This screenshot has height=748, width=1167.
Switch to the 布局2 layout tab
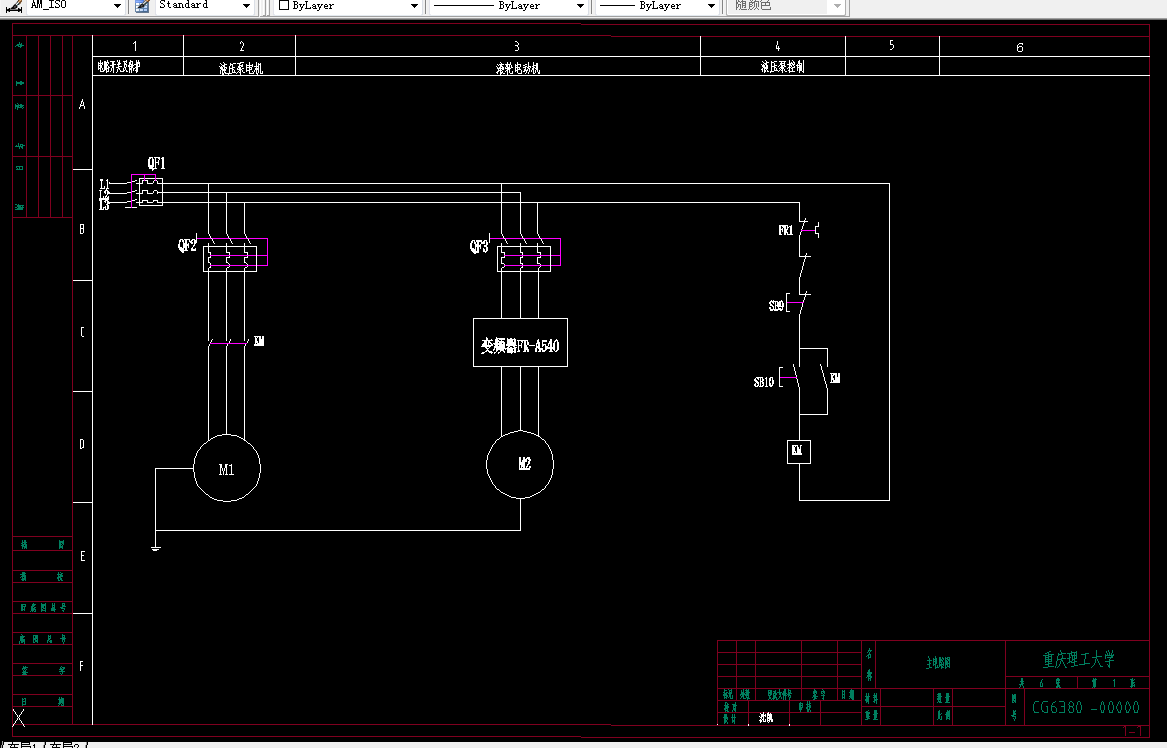(x=65, y=744)
